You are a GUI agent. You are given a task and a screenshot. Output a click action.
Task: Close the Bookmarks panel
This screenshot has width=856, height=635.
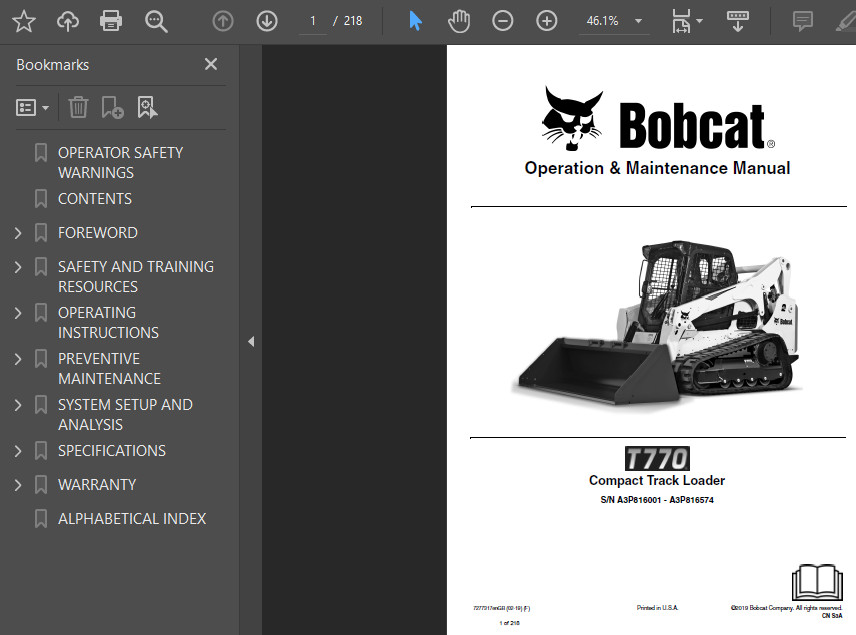[x=211, y=64]
